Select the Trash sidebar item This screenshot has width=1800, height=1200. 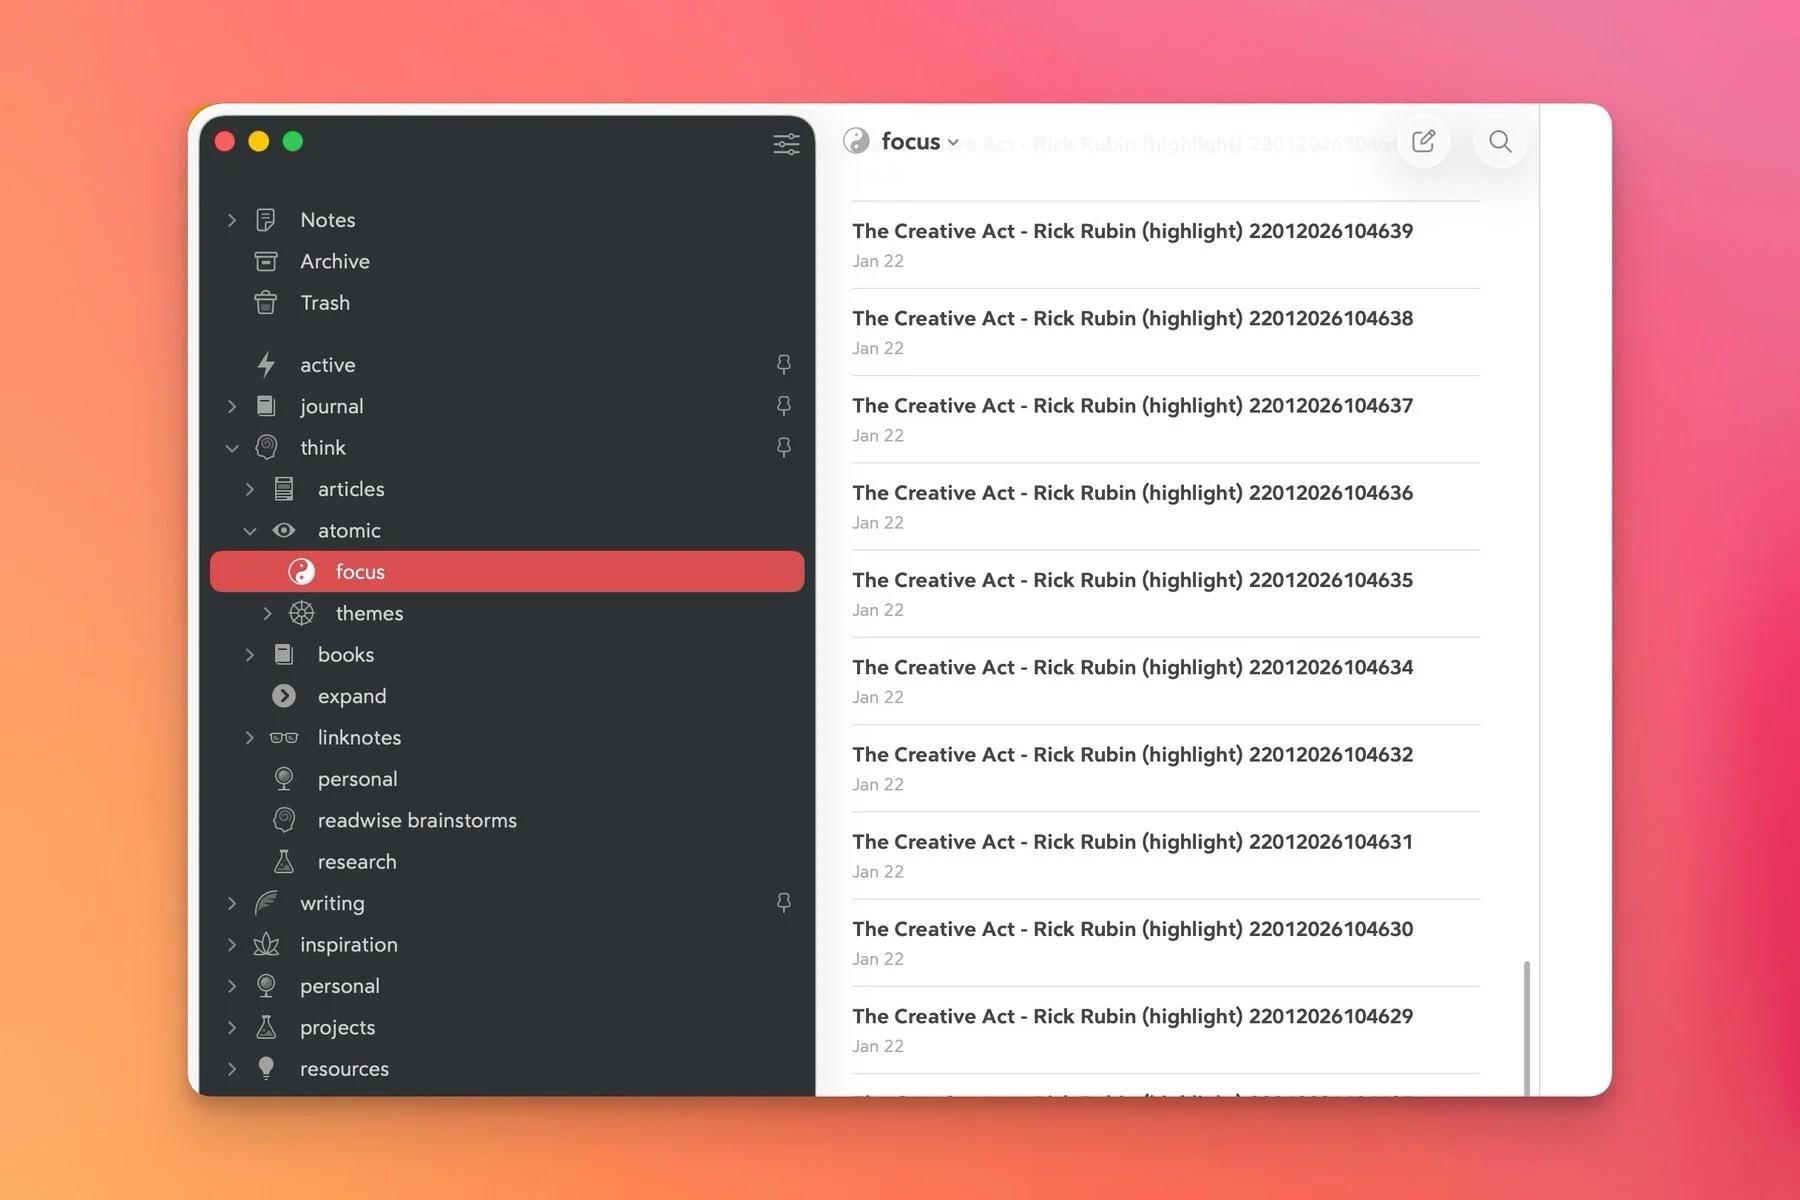click(x=507, y=302)
